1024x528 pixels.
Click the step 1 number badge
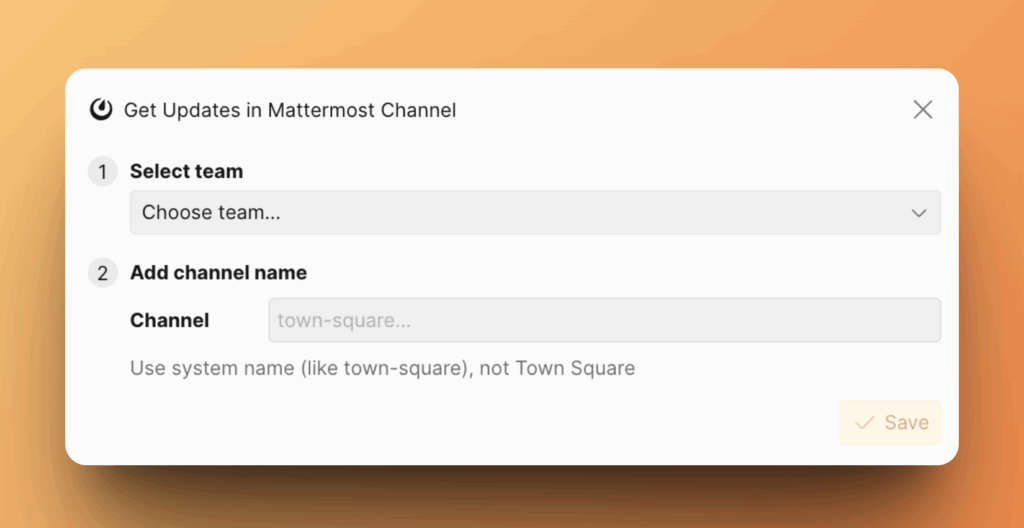click(102, 172)
